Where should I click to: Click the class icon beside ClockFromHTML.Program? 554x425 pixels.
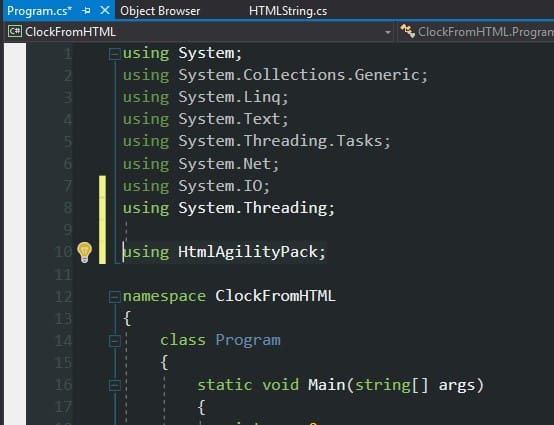click(407, 31)
